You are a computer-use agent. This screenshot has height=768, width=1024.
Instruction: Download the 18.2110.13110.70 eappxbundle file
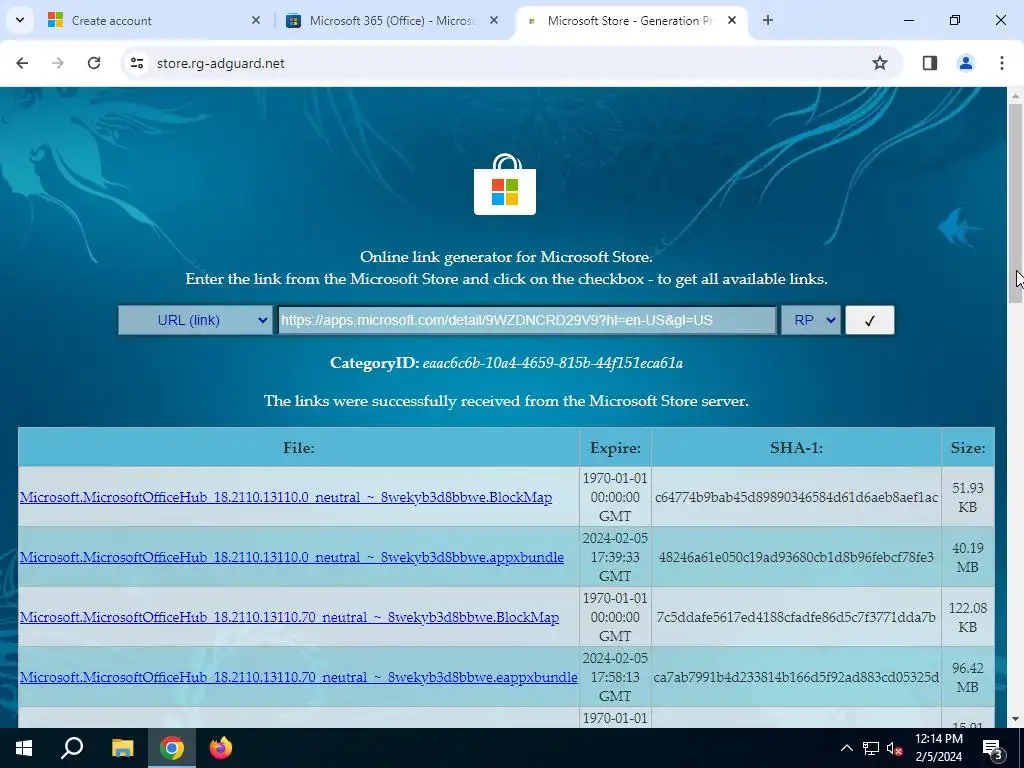point(298,677)
